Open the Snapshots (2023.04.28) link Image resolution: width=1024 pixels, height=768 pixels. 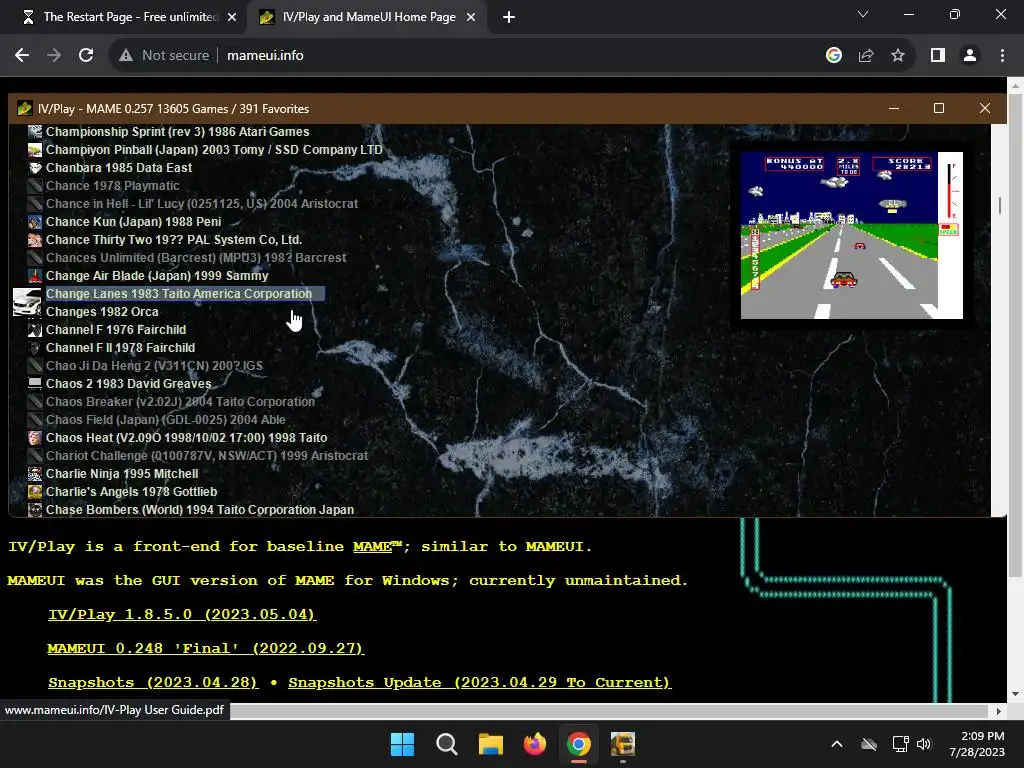pos(153,682)
